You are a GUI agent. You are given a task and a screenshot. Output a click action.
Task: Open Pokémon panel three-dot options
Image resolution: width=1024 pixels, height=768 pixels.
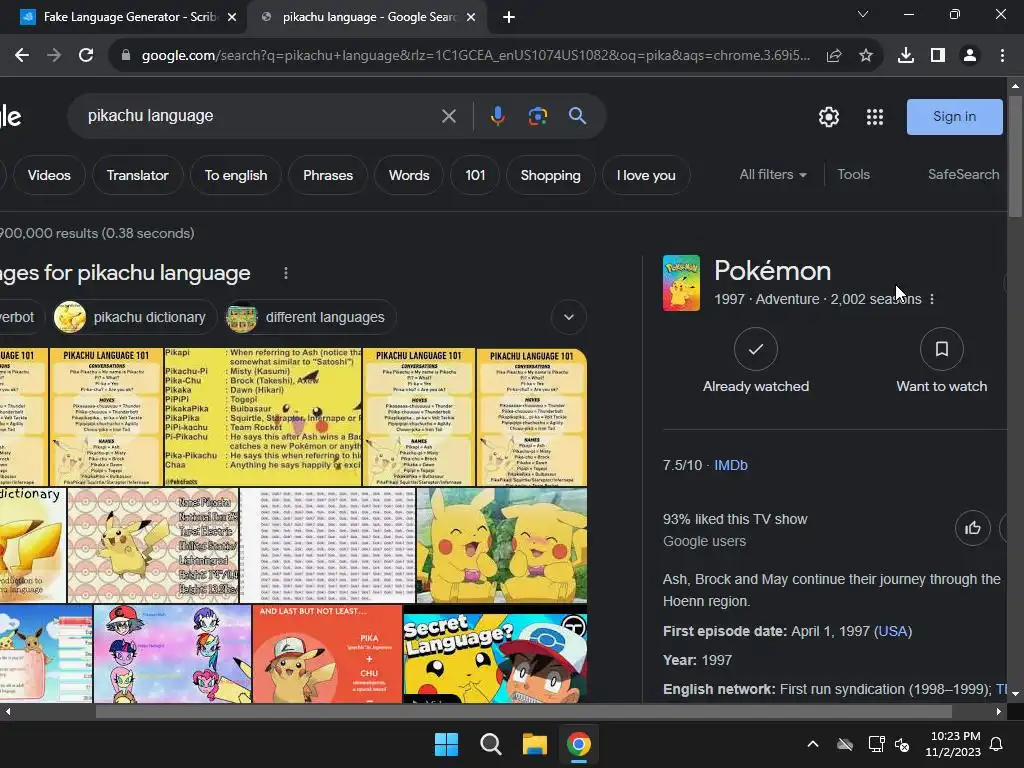pyautogui.click(x=932, y=299)
